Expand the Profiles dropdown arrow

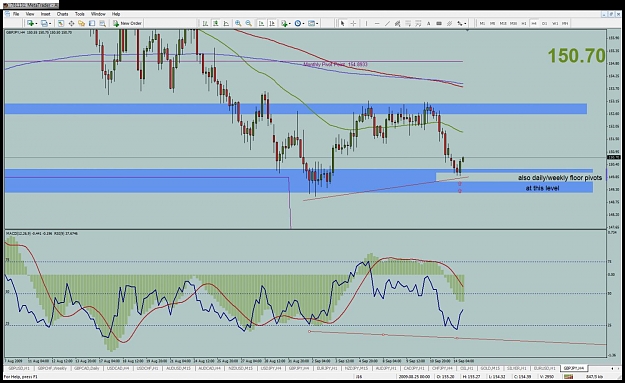coord(50,24)
